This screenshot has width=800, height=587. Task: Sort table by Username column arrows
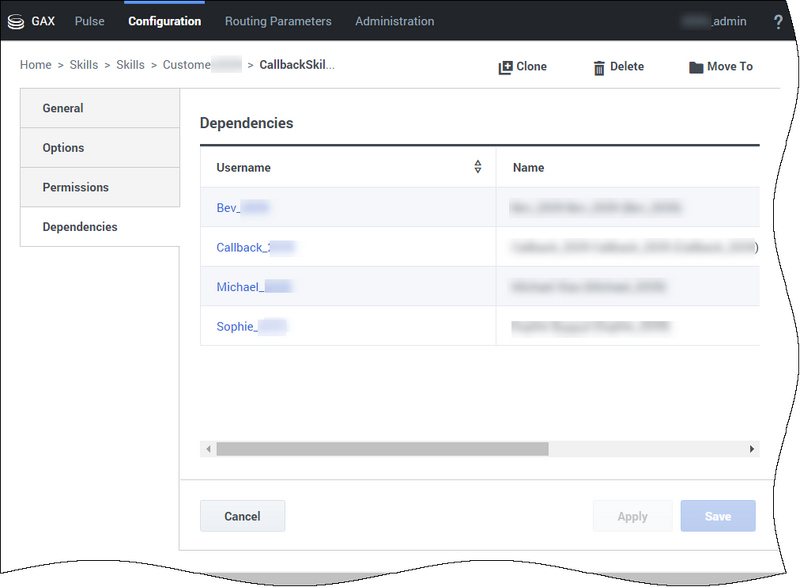(478, 168)
